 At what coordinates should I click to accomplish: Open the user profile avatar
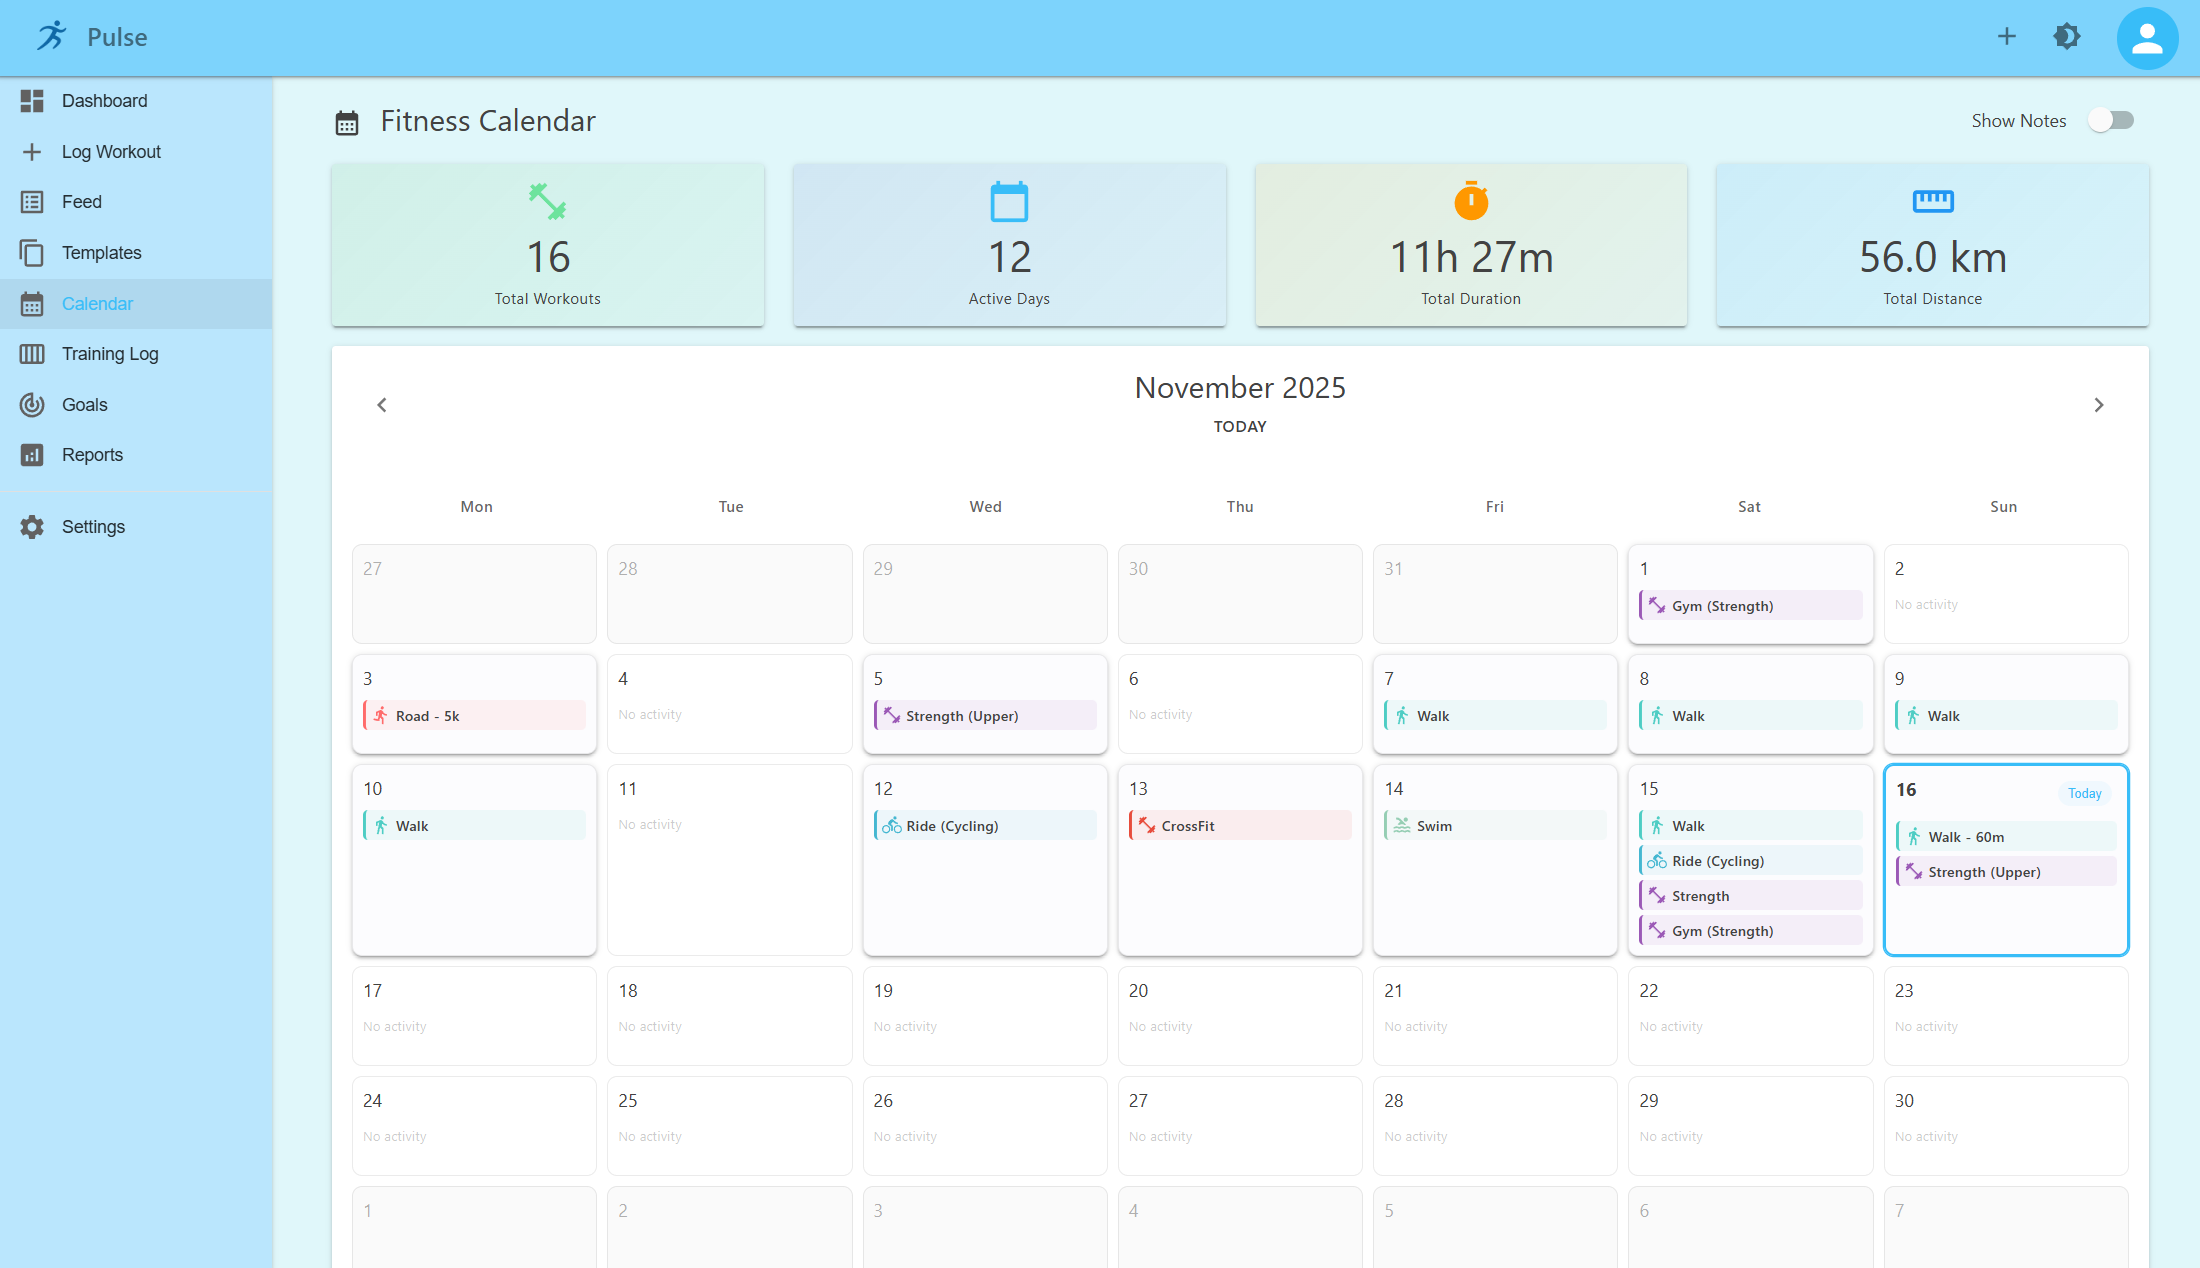pyautogui.click(x=2147, y=38)
